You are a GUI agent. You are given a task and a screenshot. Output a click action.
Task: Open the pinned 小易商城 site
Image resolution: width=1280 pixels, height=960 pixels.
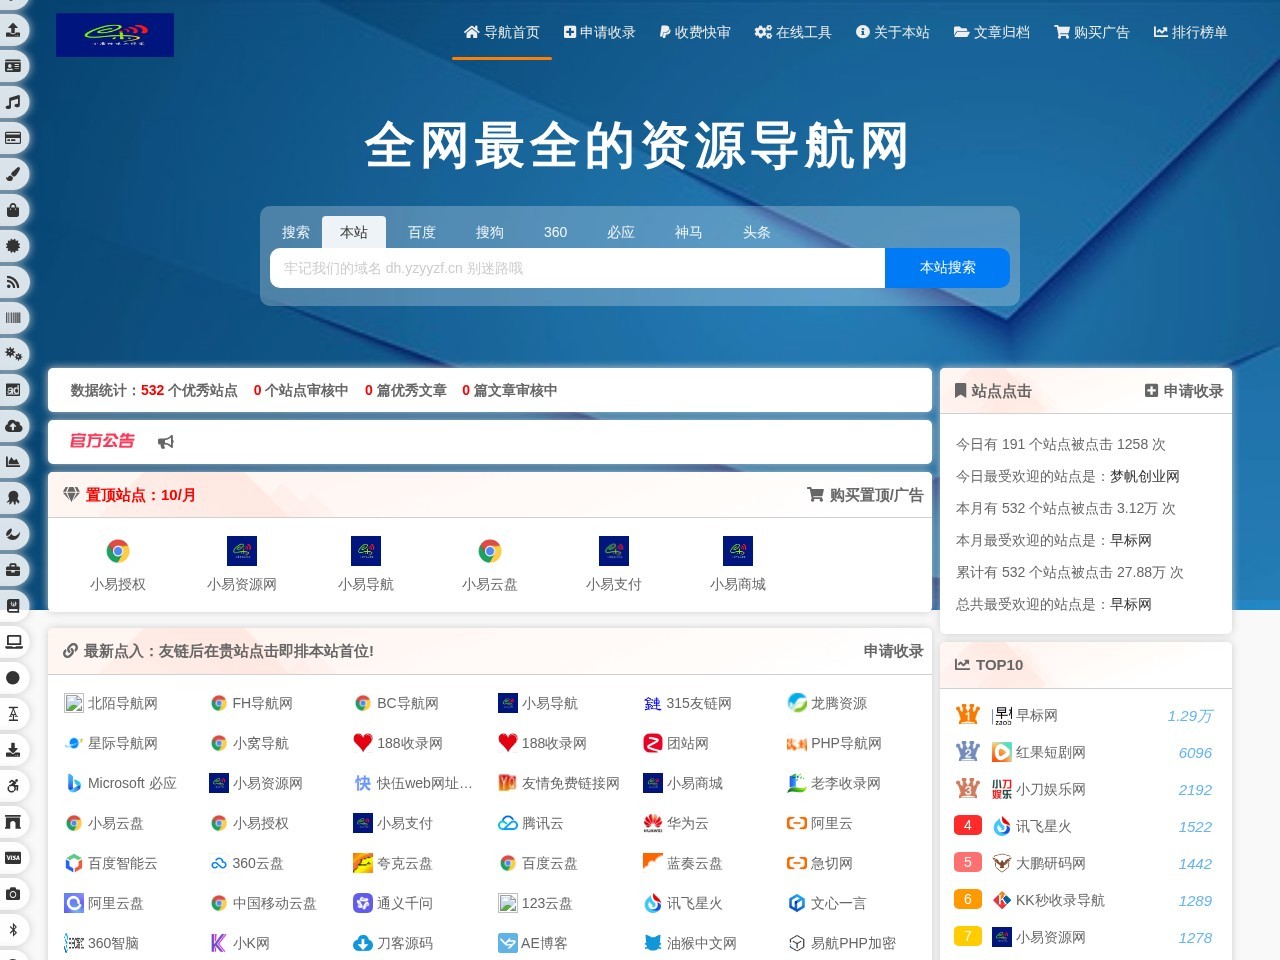pos(738,565)
